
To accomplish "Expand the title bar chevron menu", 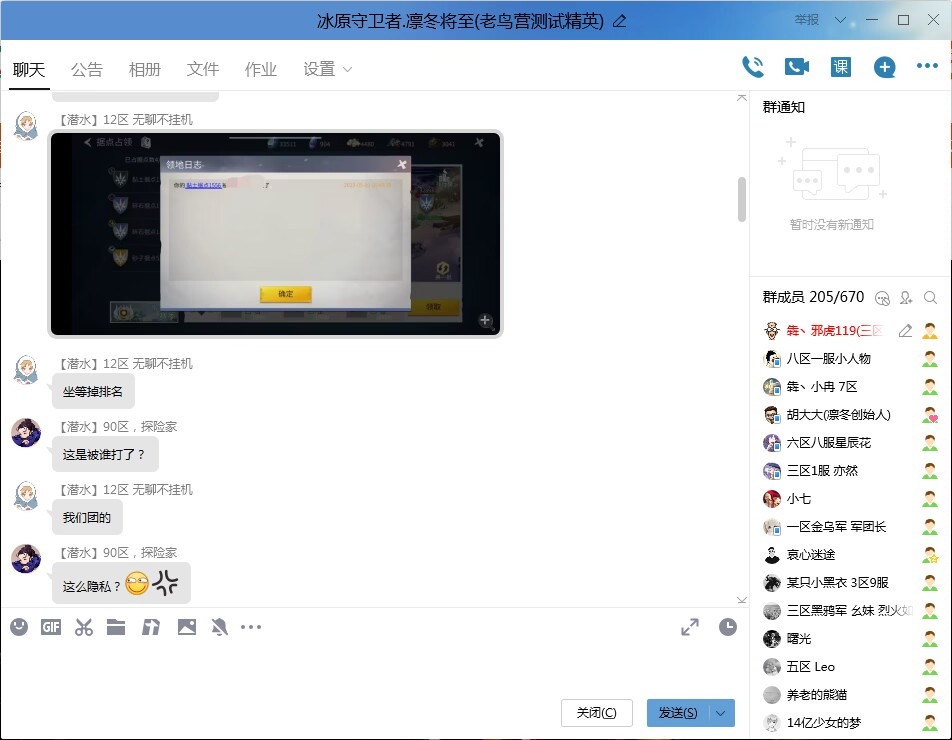I will 840,19.
